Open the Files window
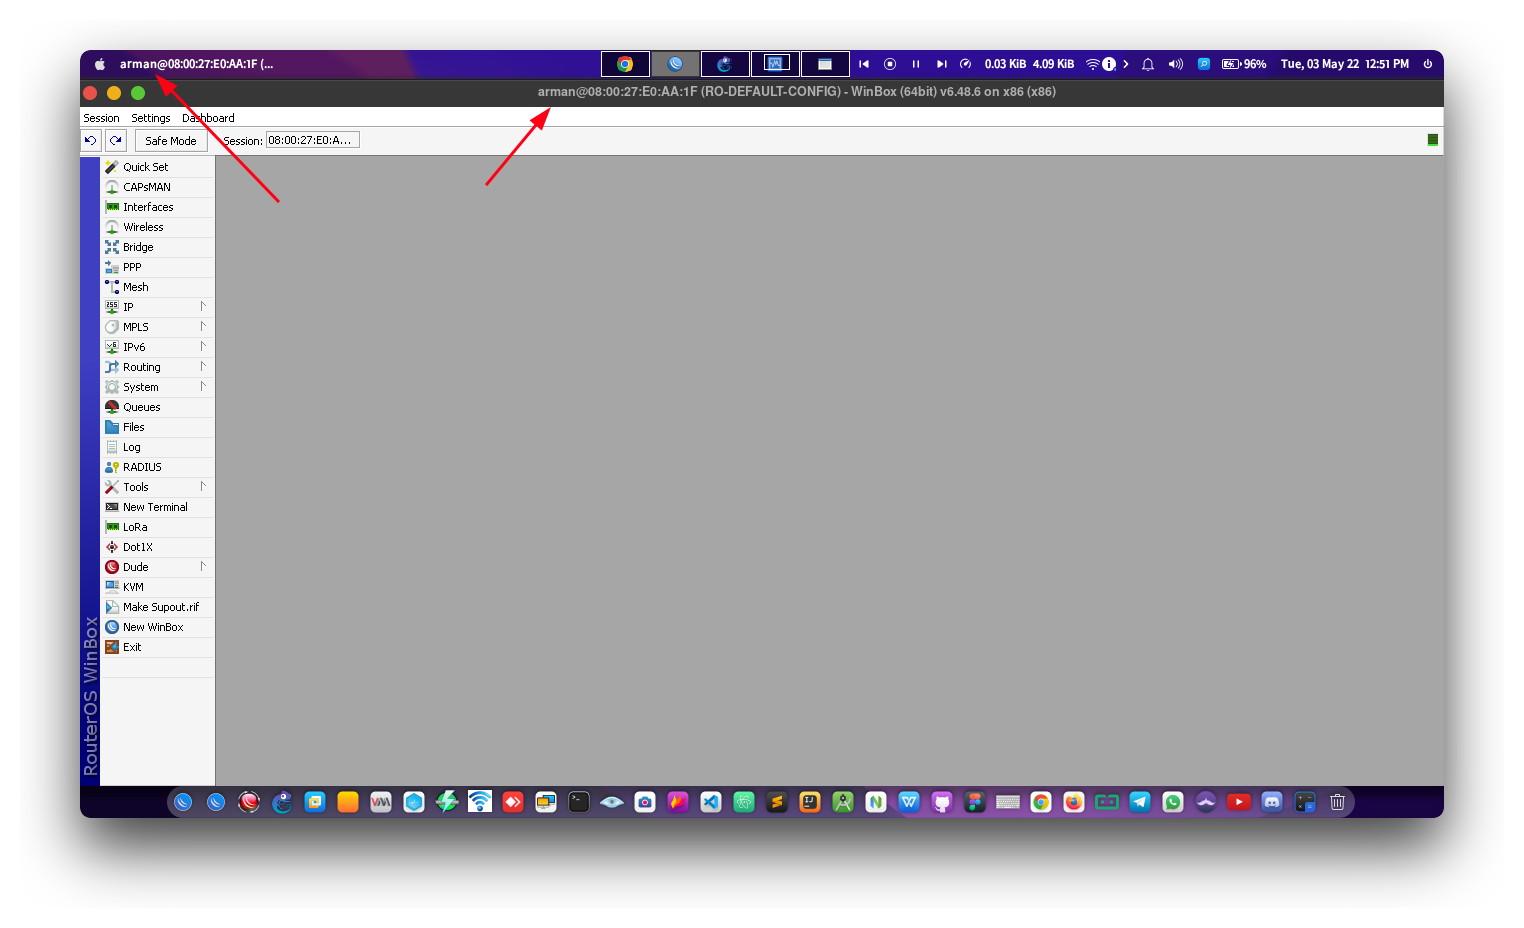1524x928 pixels. pyautogui.click(x=133, y=426)
